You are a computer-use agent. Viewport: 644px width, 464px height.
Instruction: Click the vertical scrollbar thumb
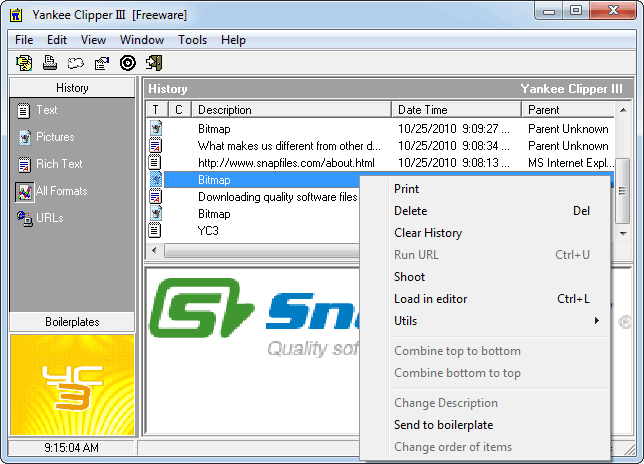click(x=623, y=191)
